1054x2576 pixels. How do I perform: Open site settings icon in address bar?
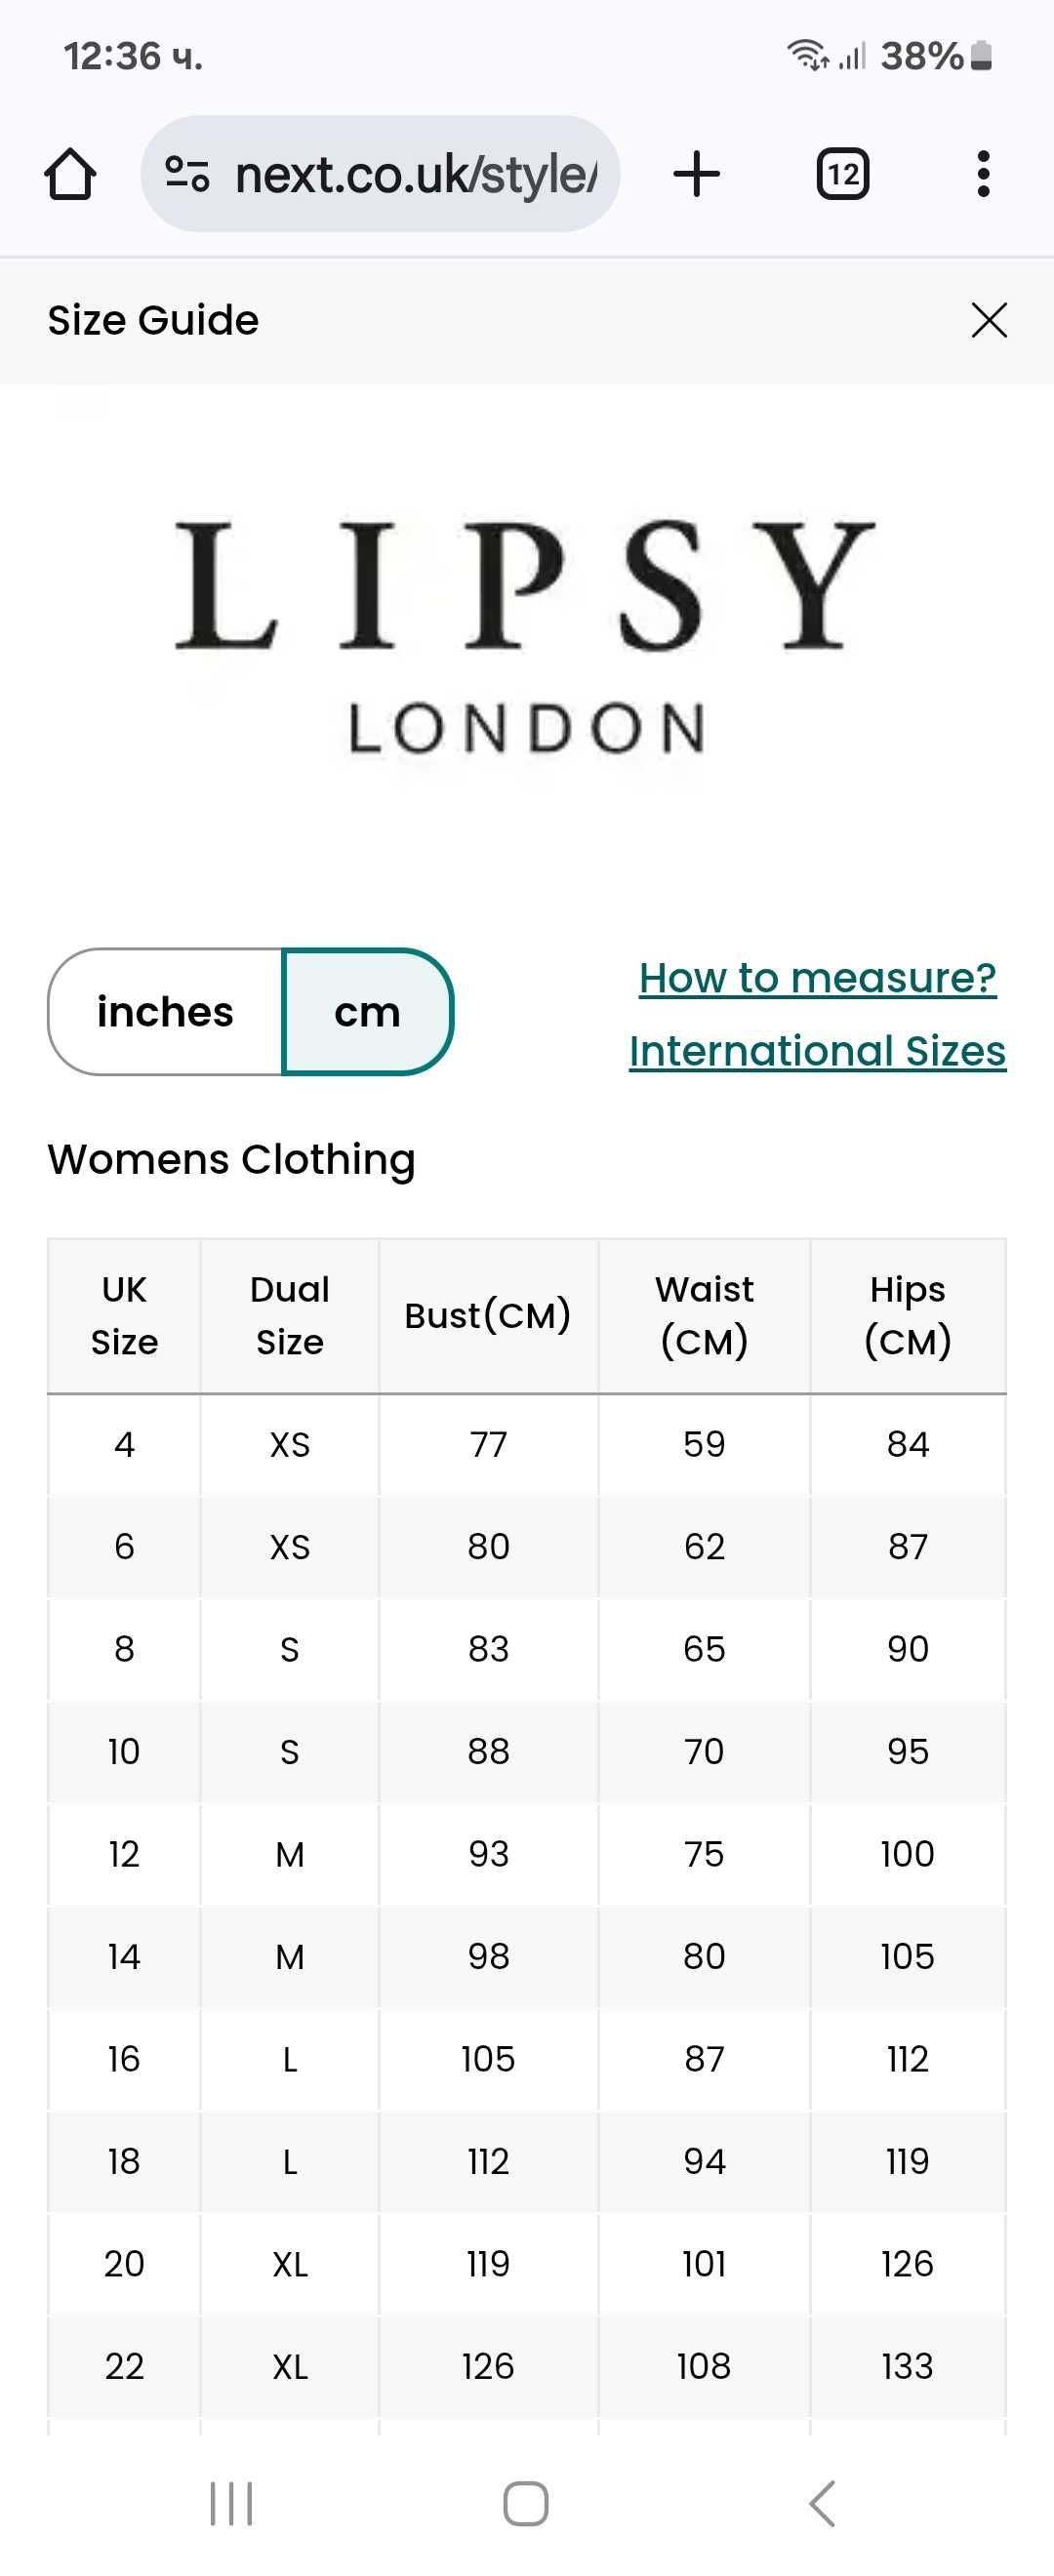tap(187, 174)
